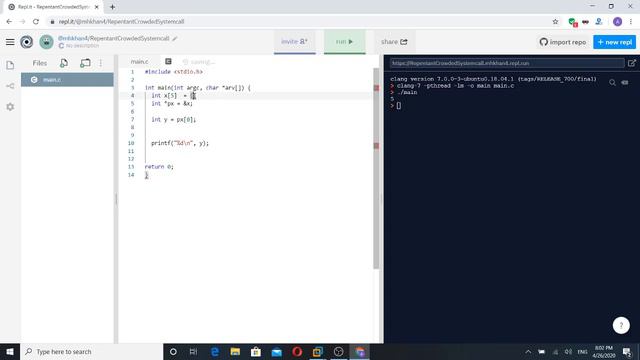Click the console URL field

pos(507,63)
